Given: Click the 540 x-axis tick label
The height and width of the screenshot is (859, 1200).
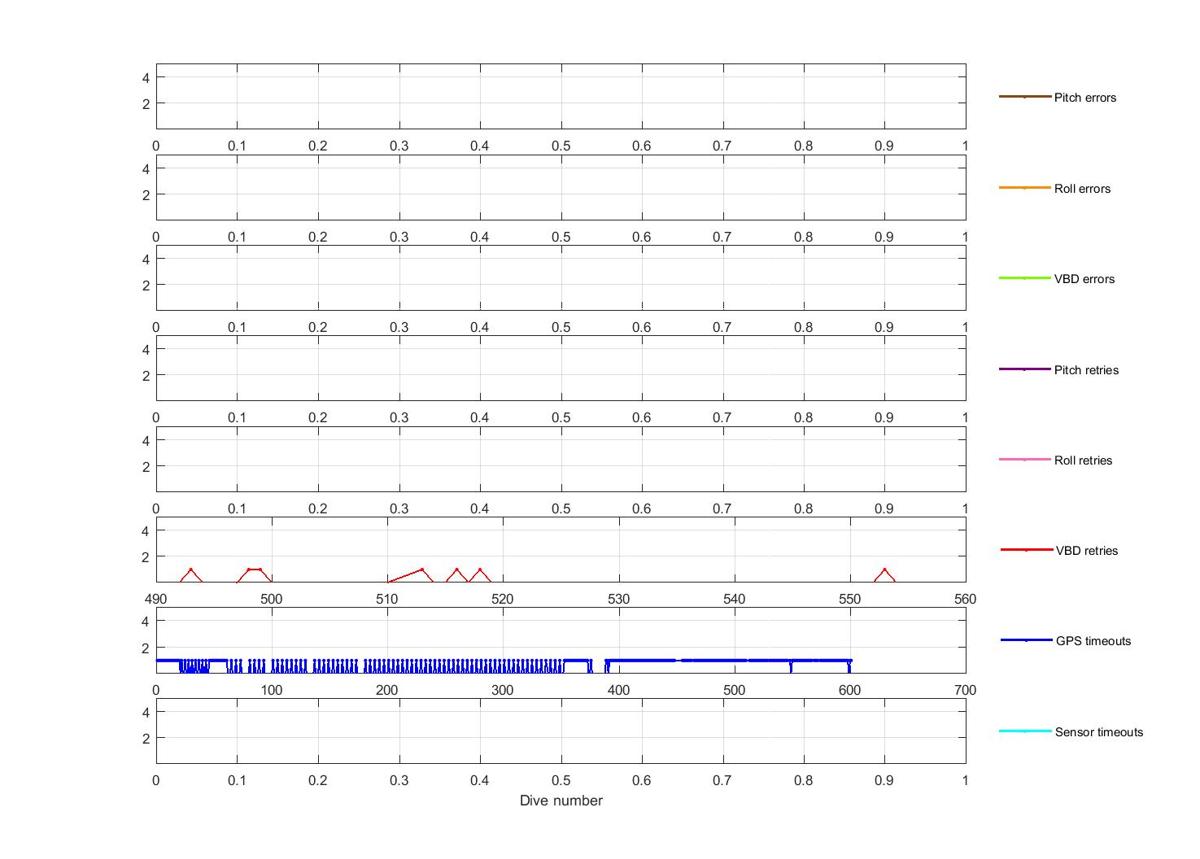Looking at the screenshot, I should [x=735, y=599].
